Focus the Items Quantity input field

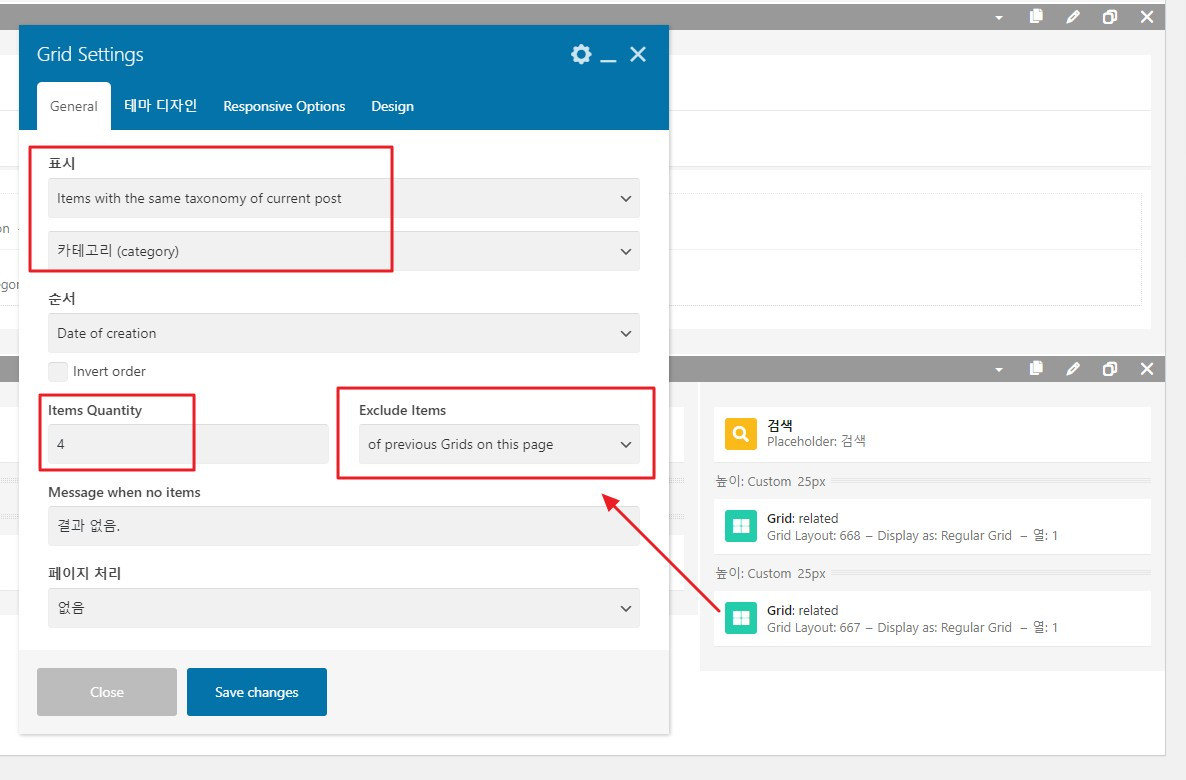point(188,444)
